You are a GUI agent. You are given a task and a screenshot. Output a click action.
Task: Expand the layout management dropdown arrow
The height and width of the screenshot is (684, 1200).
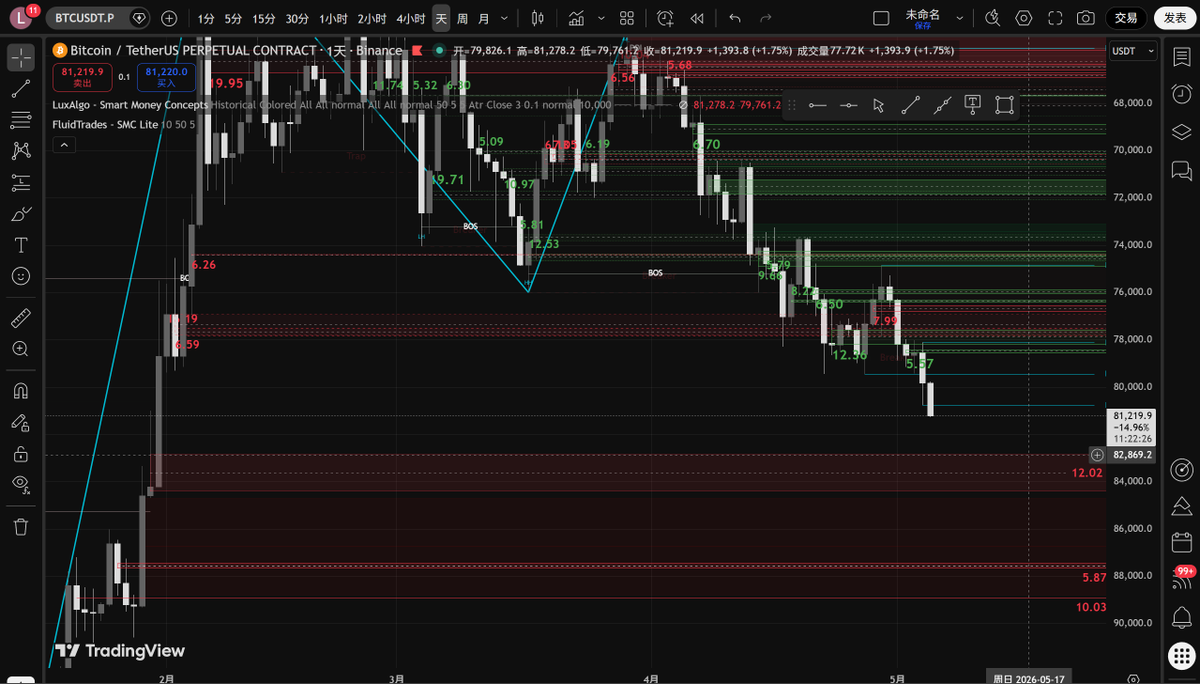click(960, 18)
